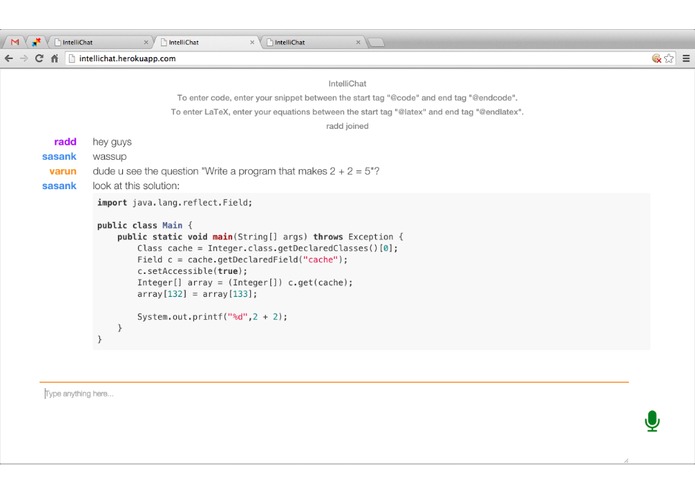Click the message 'hey guys'
The image size is (695, 494).
pos(112,142)
